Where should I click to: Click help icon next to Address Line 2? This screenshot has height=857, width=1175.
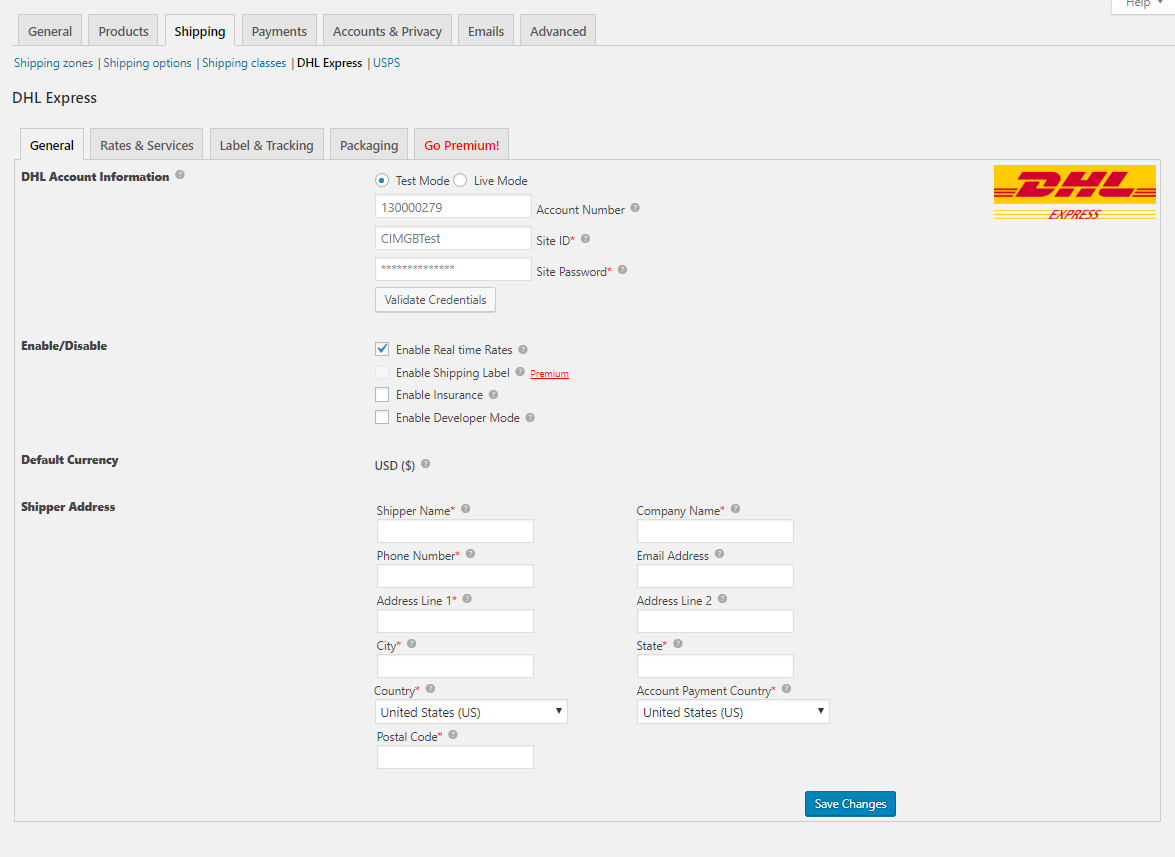722,599
